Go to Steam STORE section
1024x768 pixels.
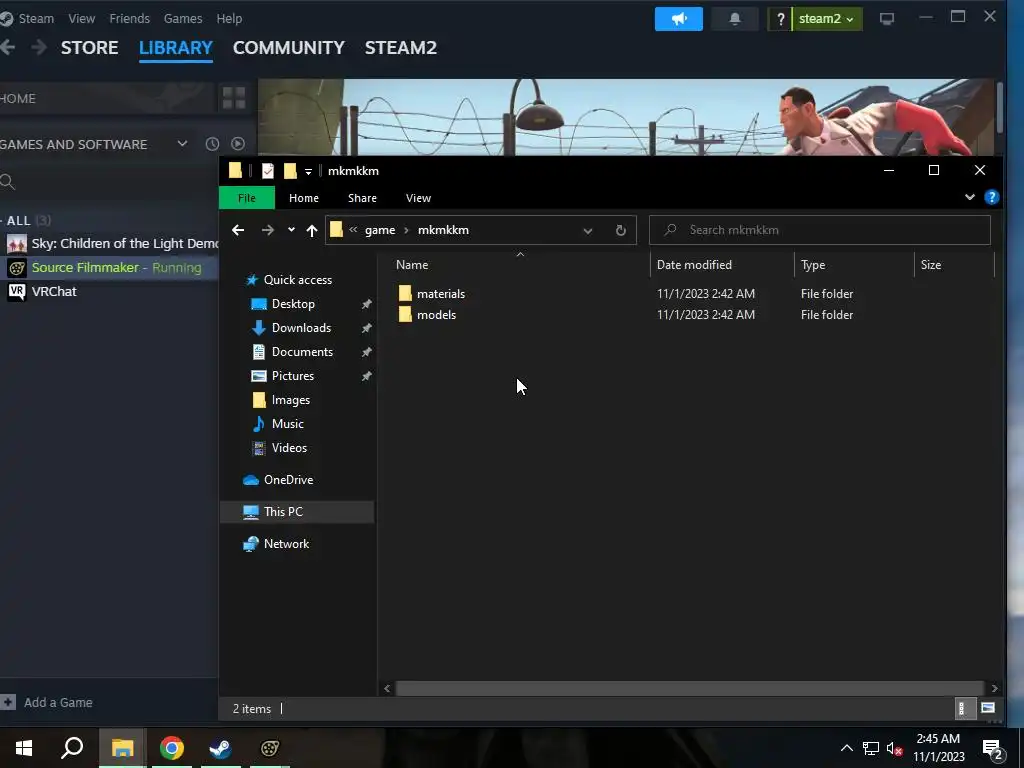pyautogui.click(x=89, y=48)
